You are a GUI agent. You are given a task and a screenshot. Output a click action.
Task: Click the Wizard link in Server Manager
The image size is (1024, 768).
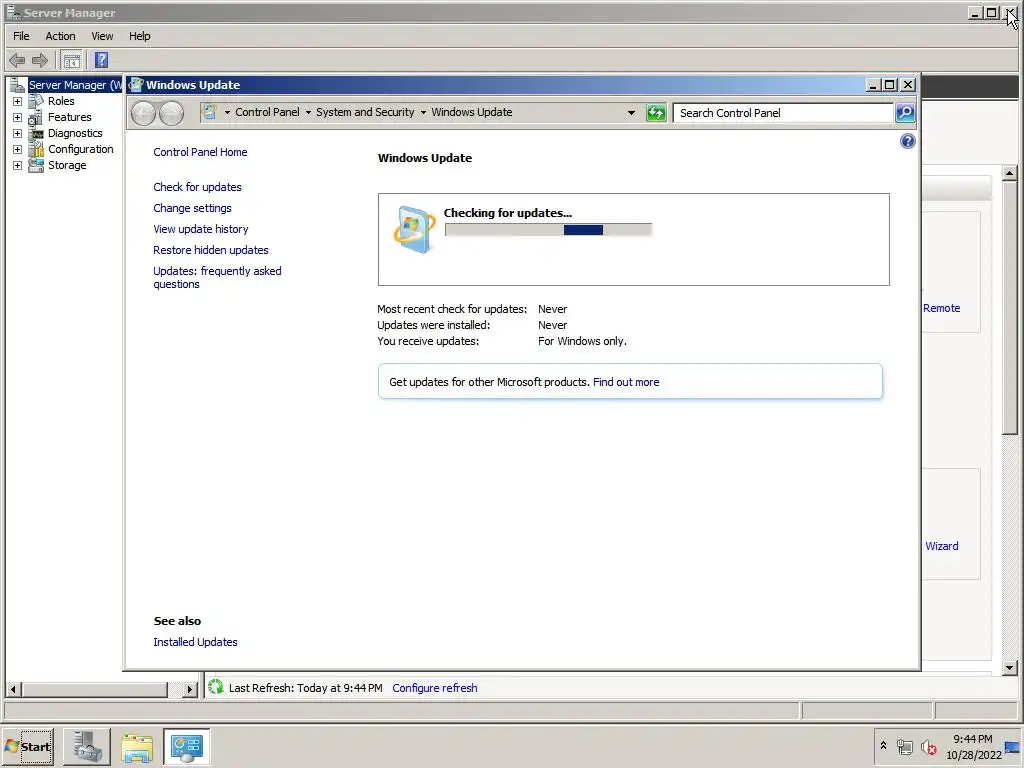click(x=941, y=546)
